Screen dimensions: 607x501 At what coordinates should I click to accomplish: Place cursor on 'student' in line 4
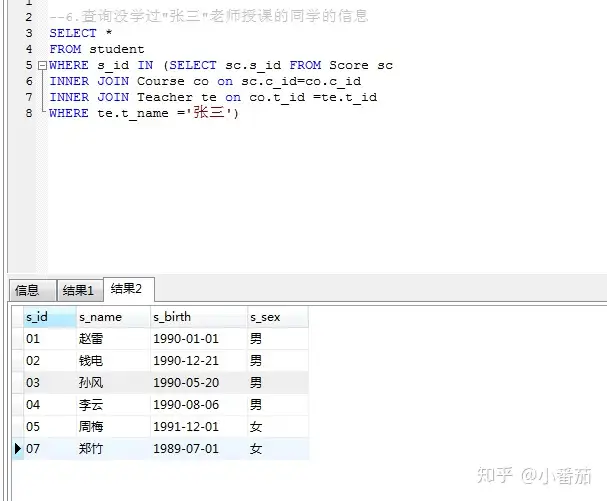click(x=117, y=49)
